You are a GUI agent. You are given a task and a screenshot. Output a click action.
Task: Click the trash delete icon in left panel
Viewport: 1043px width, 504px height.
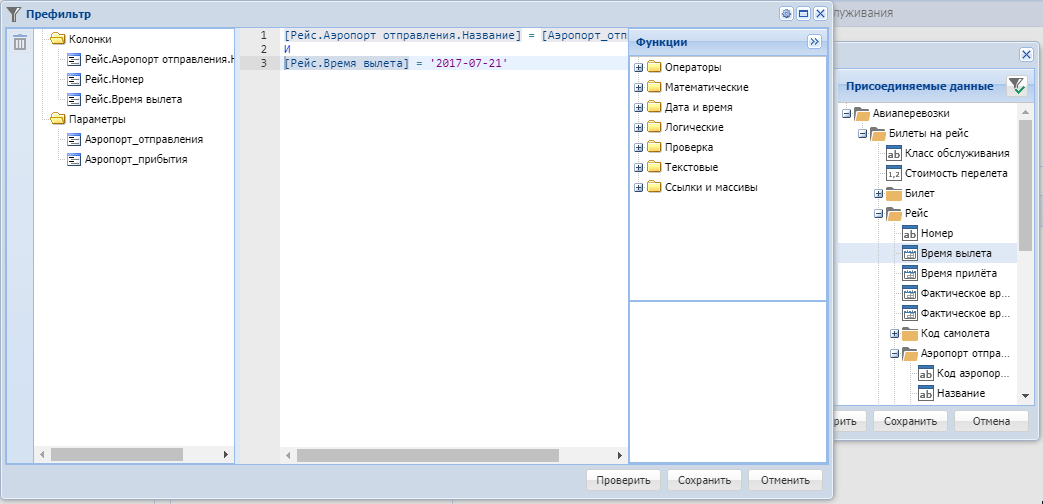19,42
